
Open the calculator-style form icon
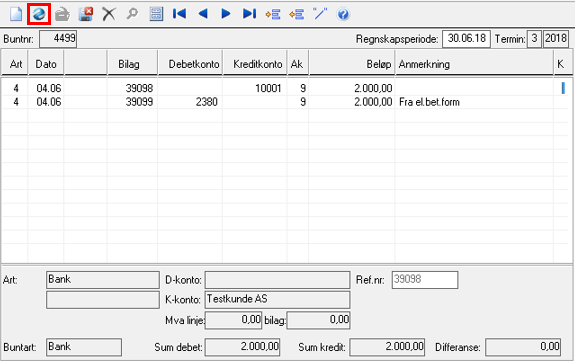pyautogui.click(x=156, y=14)
